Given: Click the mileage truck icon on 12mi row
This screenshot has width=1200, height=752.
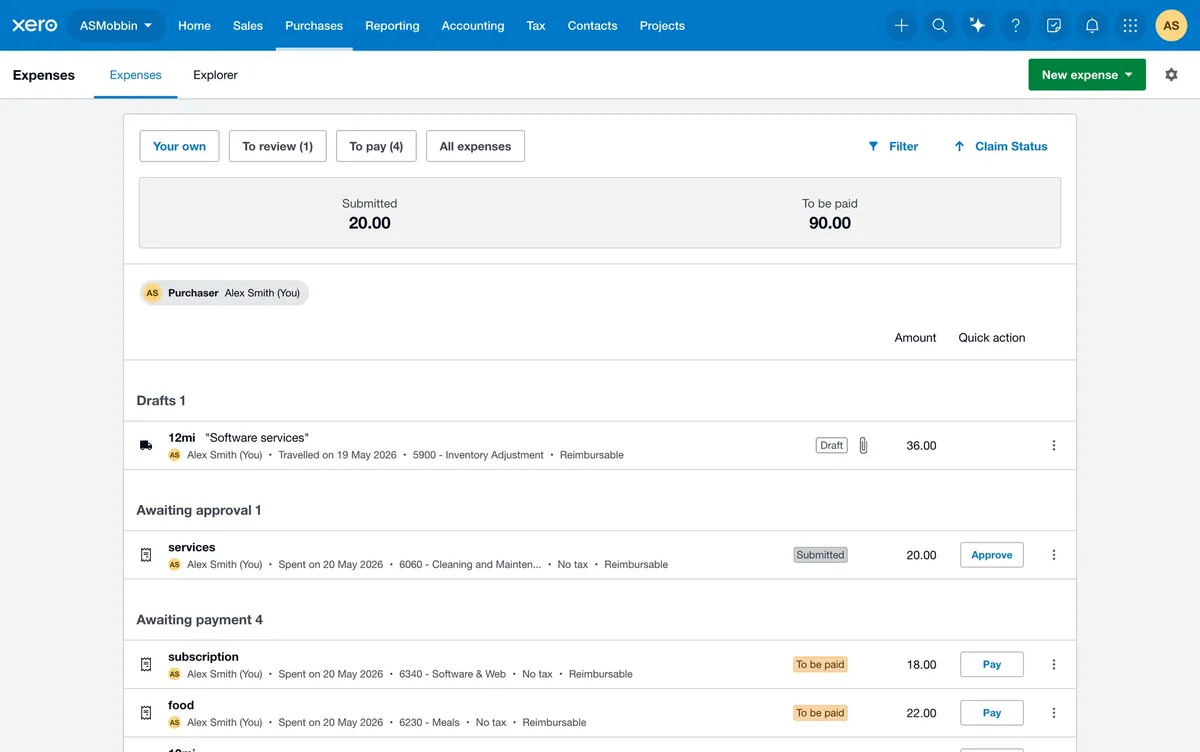Looking at the screenshot, I should pos(146,446).
